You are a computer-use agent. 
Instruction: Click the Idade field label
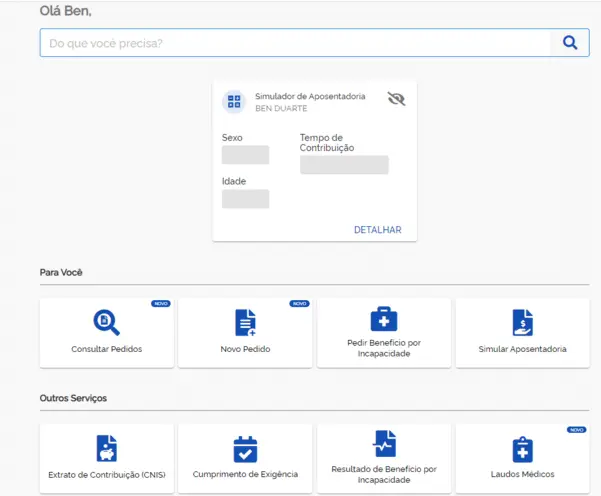pos(234,181)
